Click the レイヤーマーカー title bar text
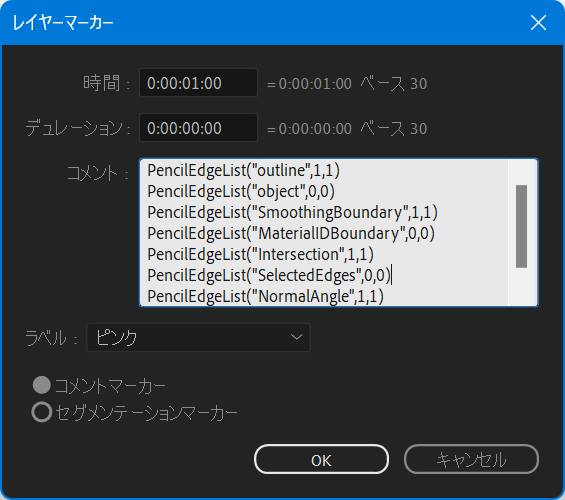The height and width of the screenshot is (500, 565). [63, 23]
